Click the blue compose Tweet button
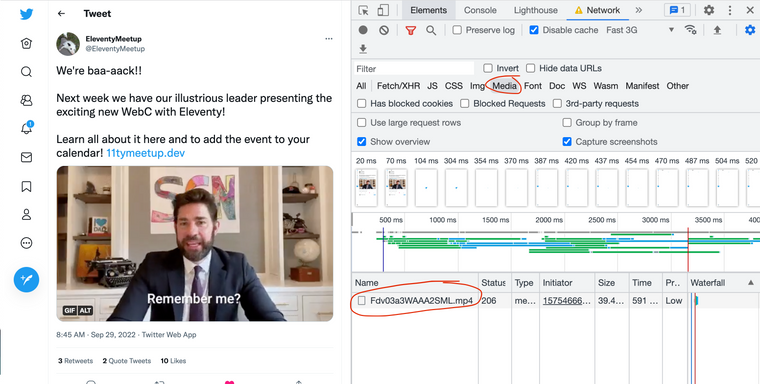760x384 pixels. tap(26, 280)
